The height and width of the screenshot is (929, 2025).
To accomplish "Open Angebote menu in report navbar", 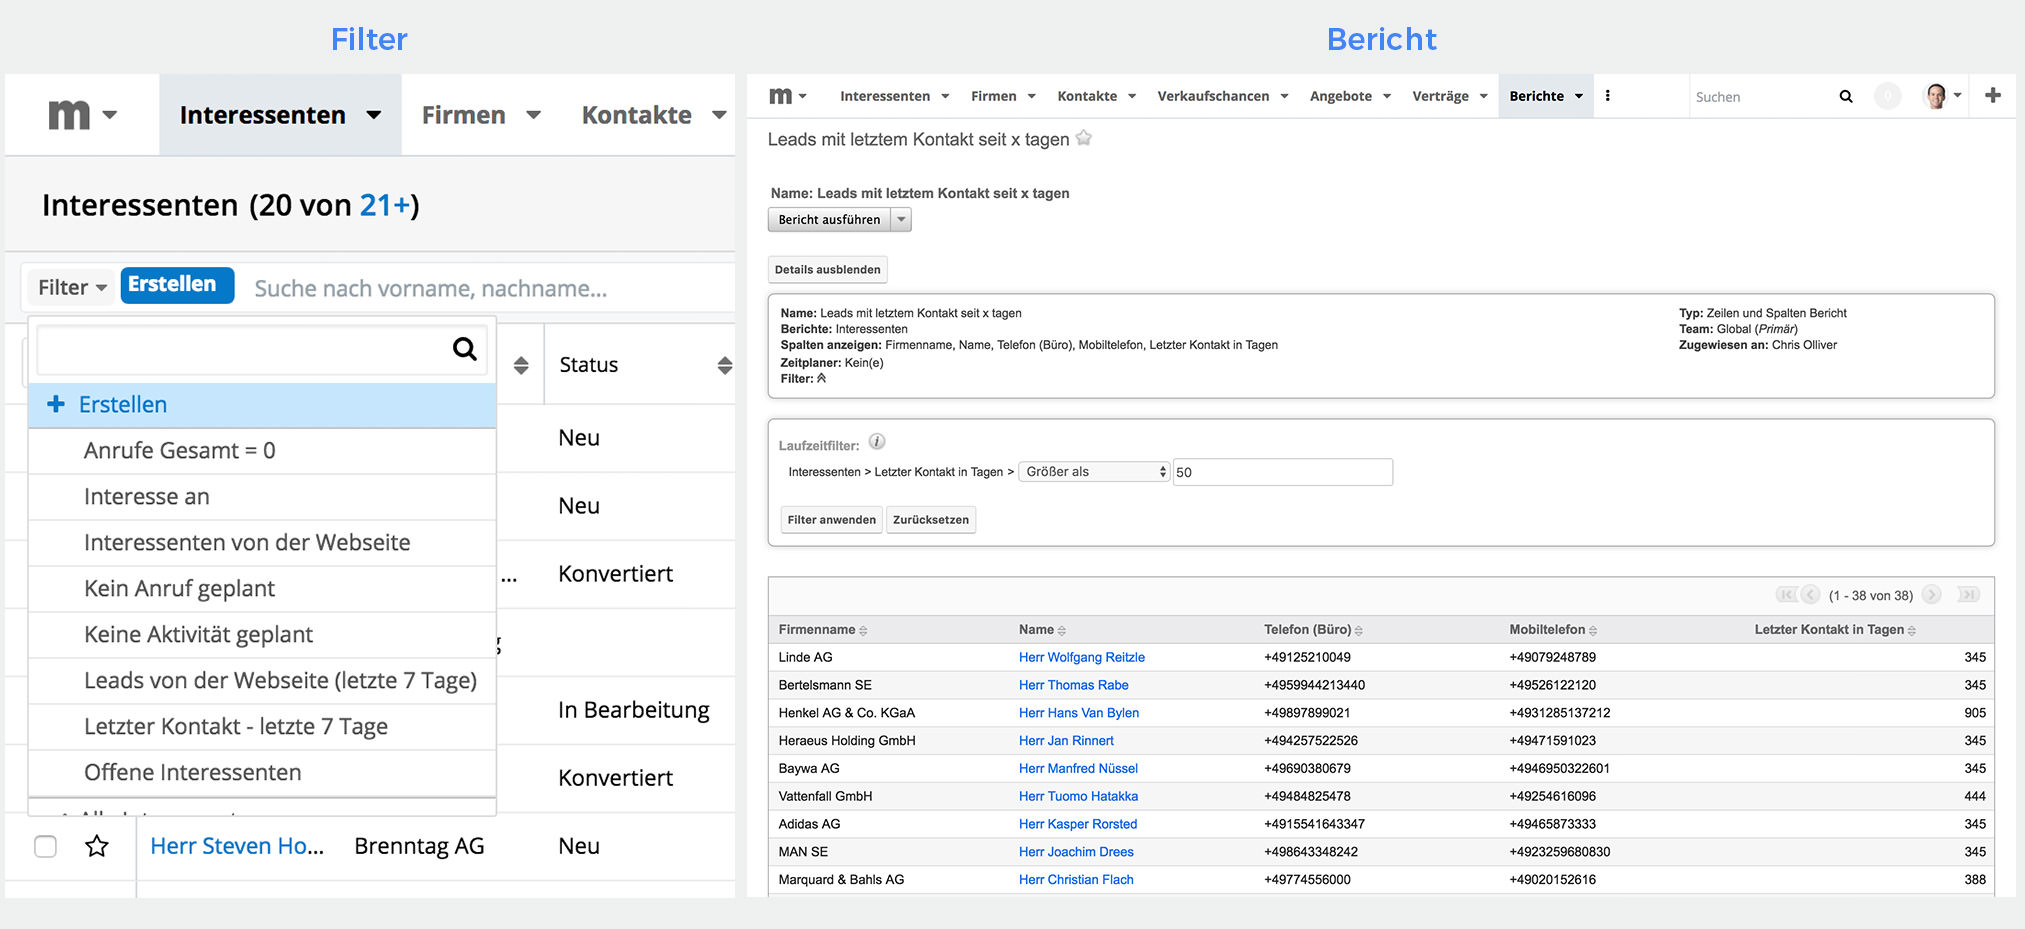I will [1350, 96].
